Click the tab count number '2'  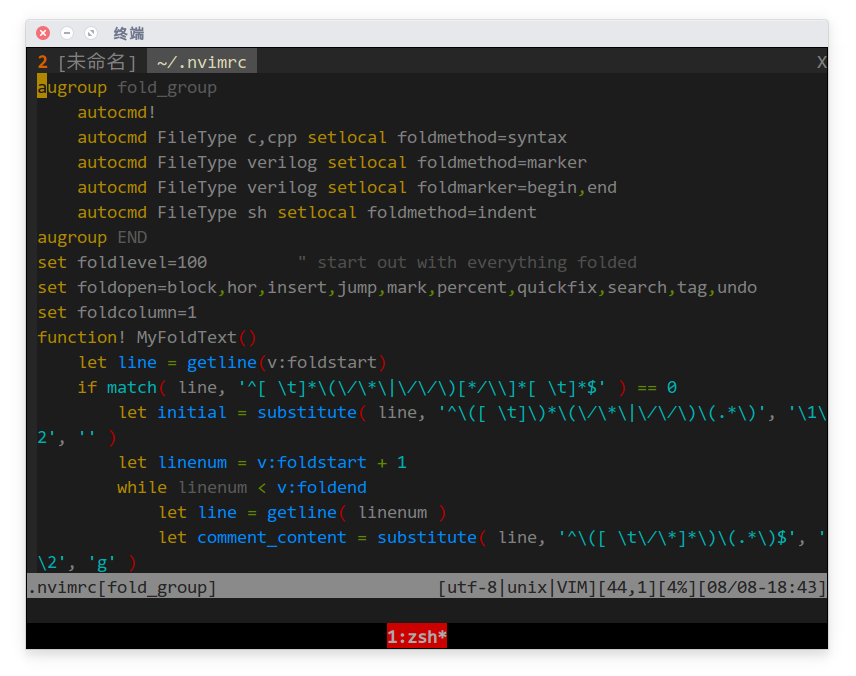(43, 62)
